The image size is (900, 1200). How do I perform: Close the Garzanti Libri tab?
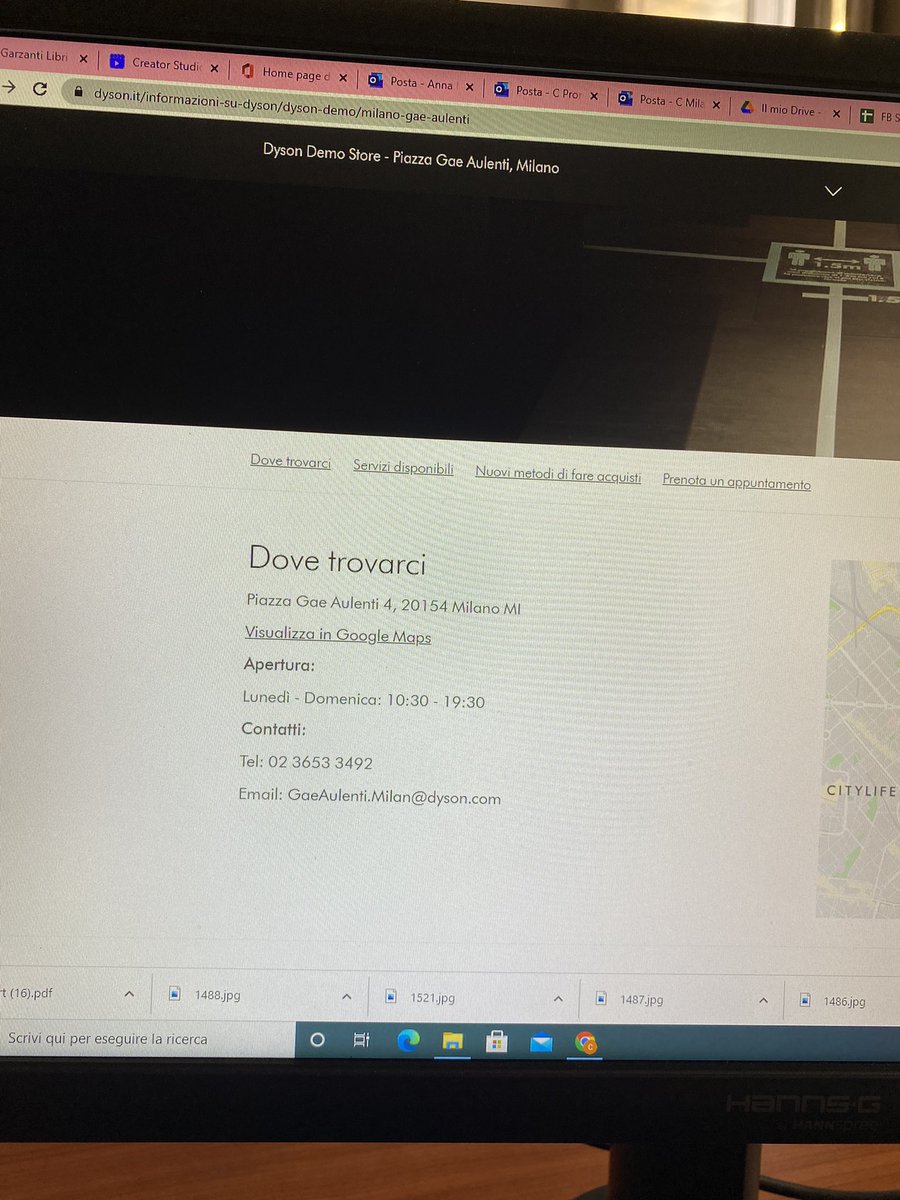83,58
